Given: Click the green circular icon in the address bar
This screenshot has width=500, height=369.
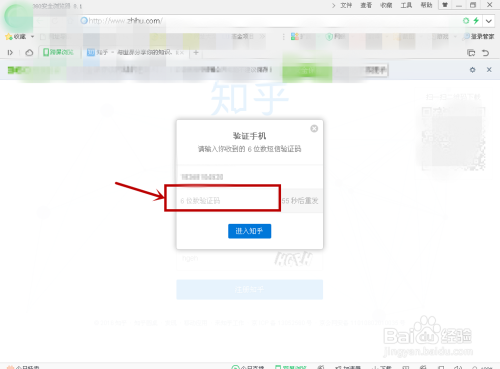Looking at the screenshot, I should (466, 21).
